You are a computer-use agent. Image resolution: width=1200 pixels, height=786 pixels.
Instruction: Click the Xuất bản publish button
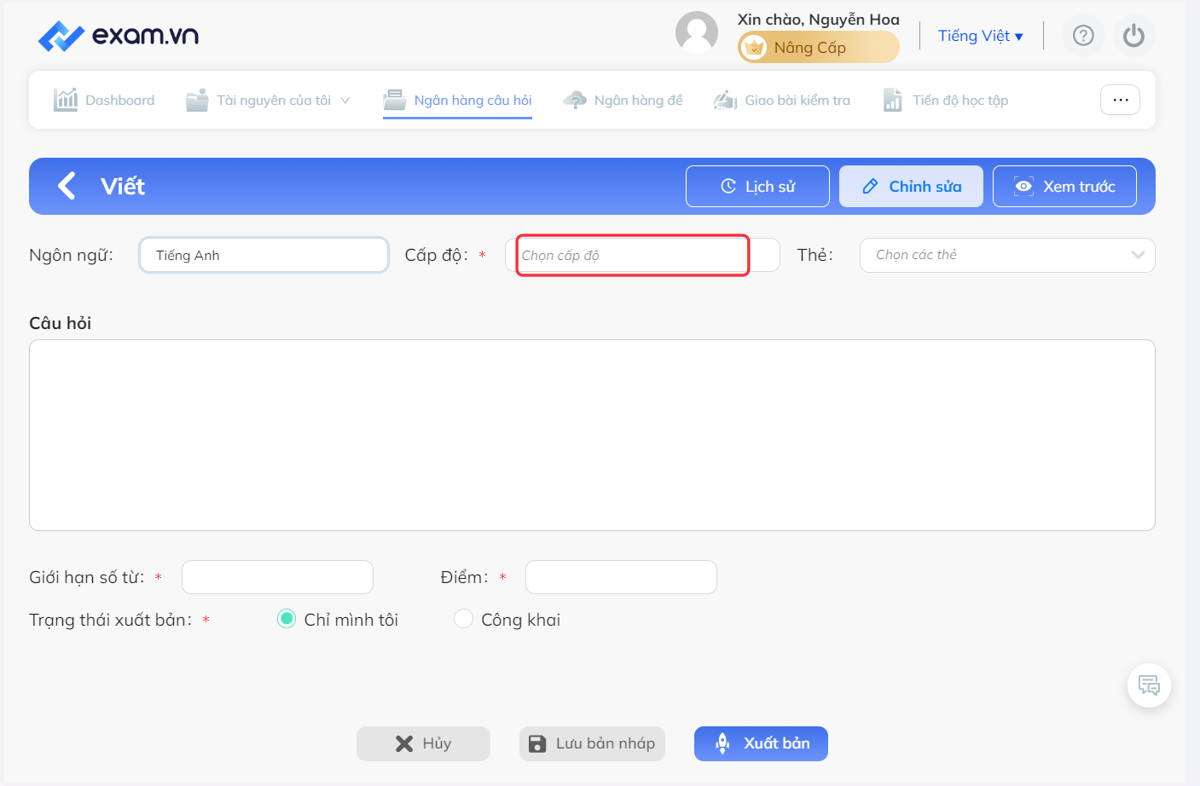pyautogui.click(x=761, y=744)
